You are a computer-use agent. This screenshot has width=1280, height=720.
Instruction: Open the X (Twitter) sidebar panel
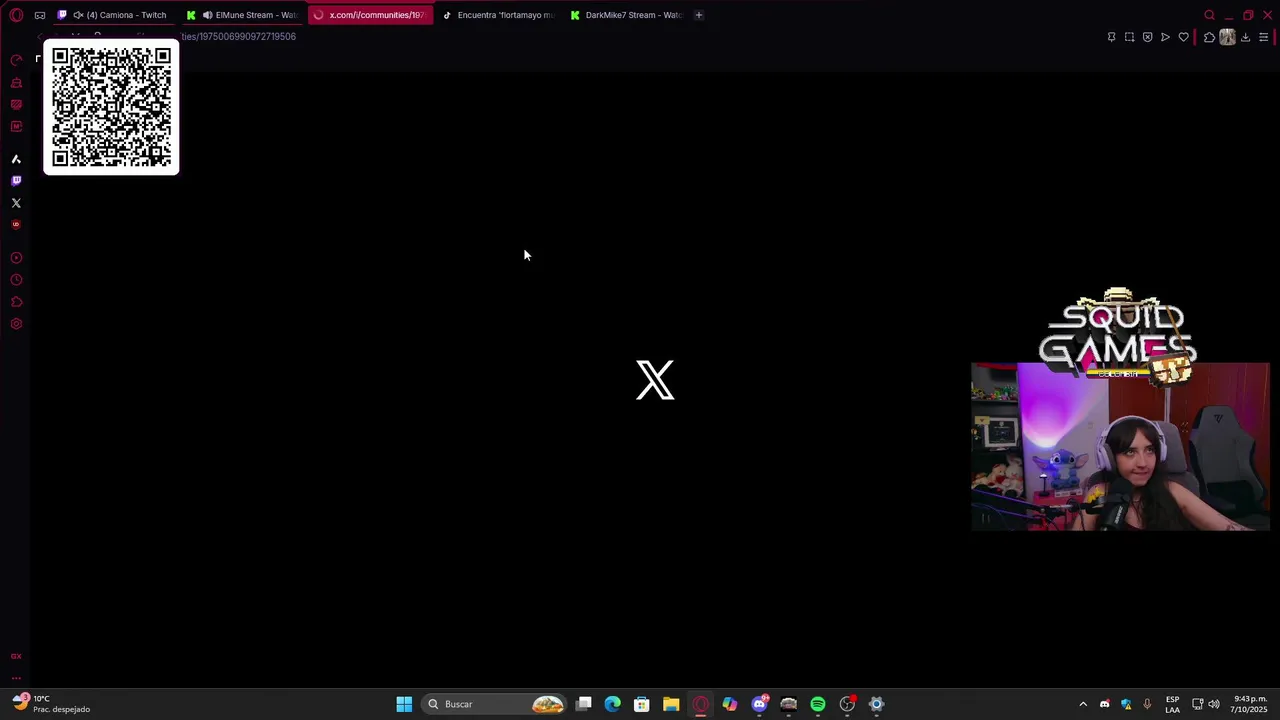[16, 203]
